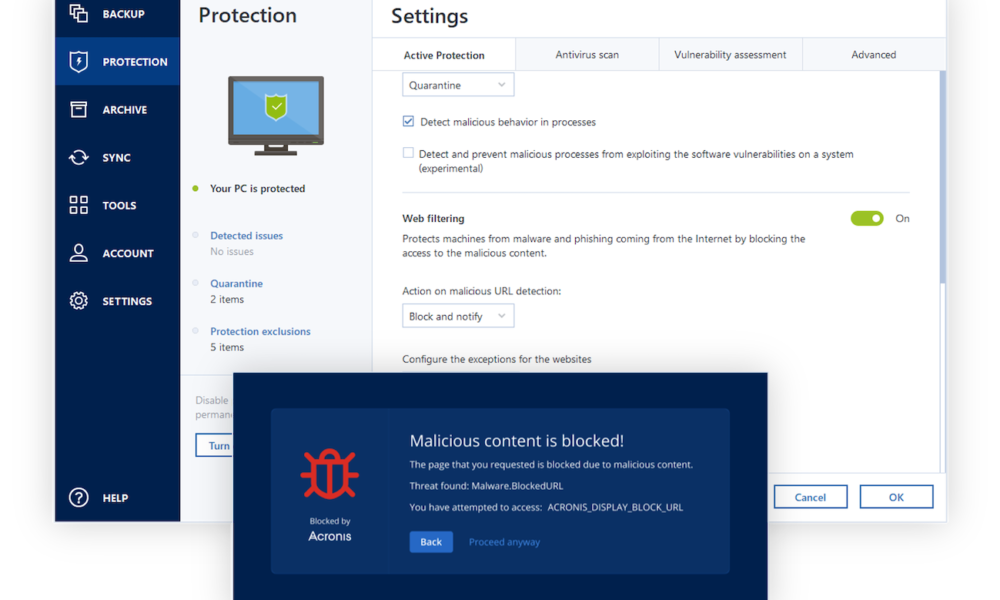Uncheck Detect malicious behavior in processes
The height and width of the screenshot is (600, 1000).
(408, 122)
